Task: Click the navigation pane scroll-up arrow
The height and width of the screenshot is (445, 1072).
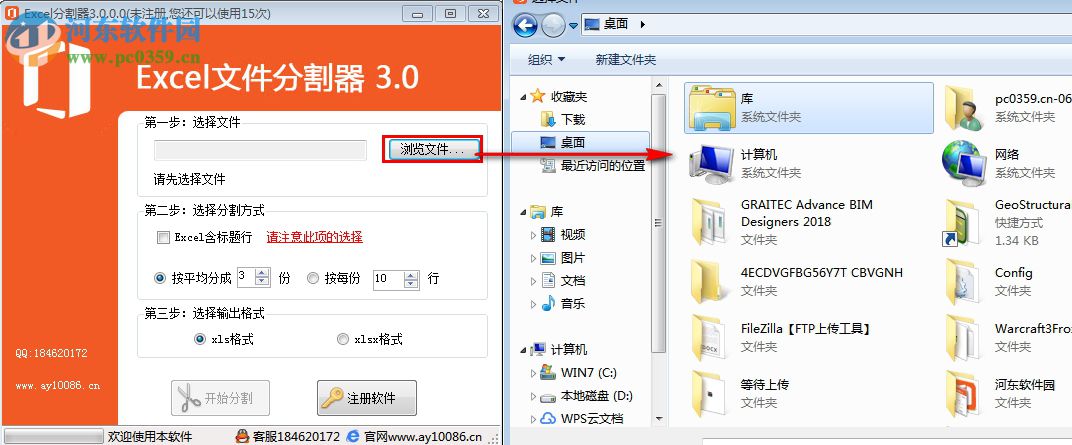Action: tap(658, 86)
